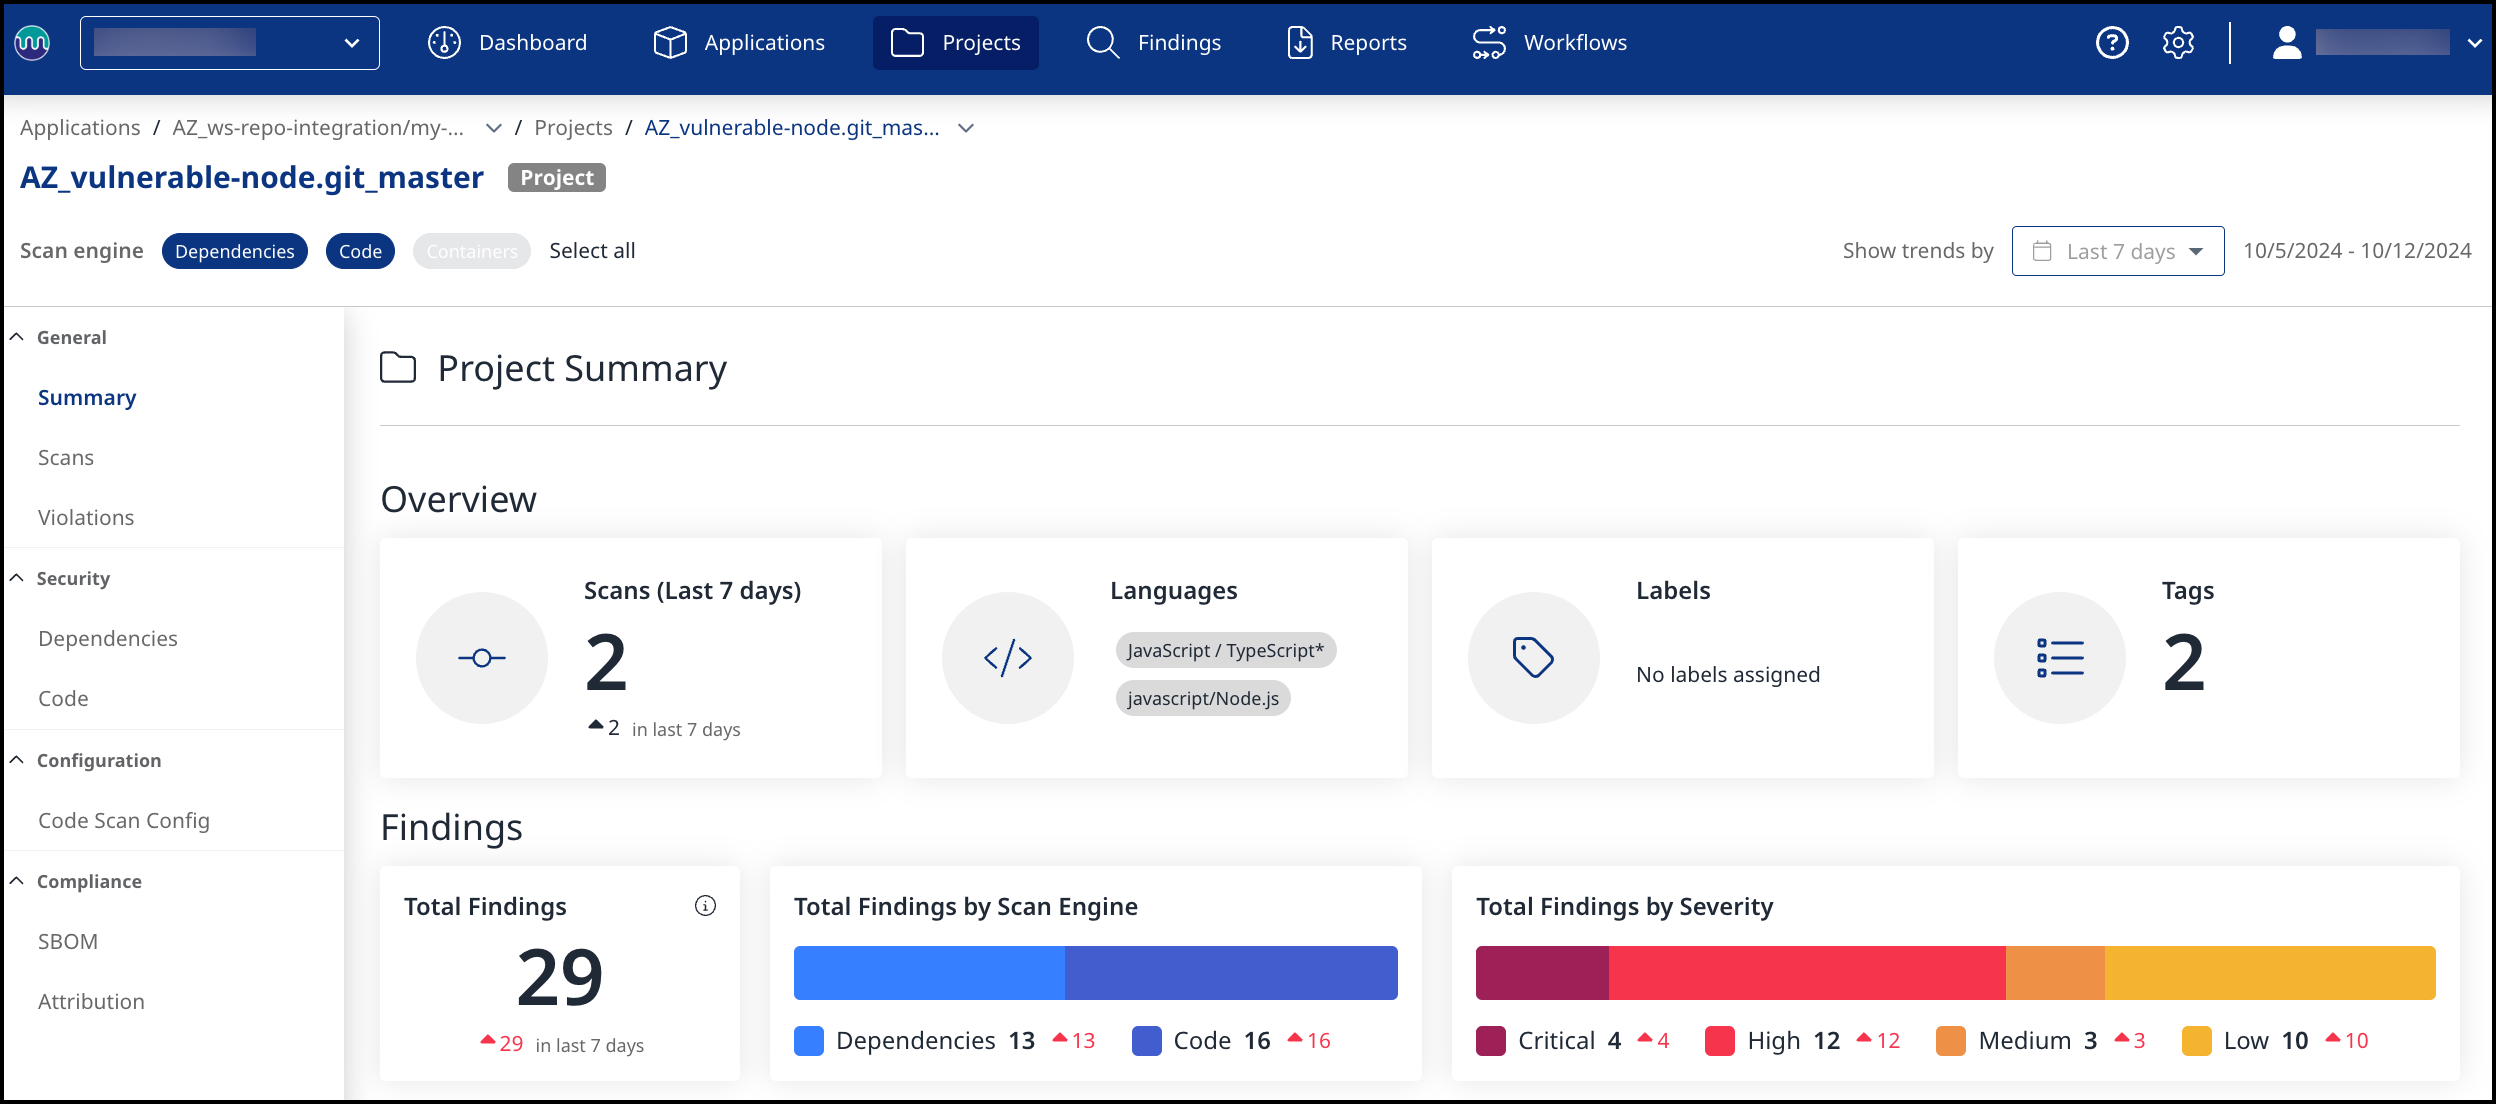Click the scans commit icon in Overview
Viewport: 2496px width, 1104px height.
(x=482, y=658)
